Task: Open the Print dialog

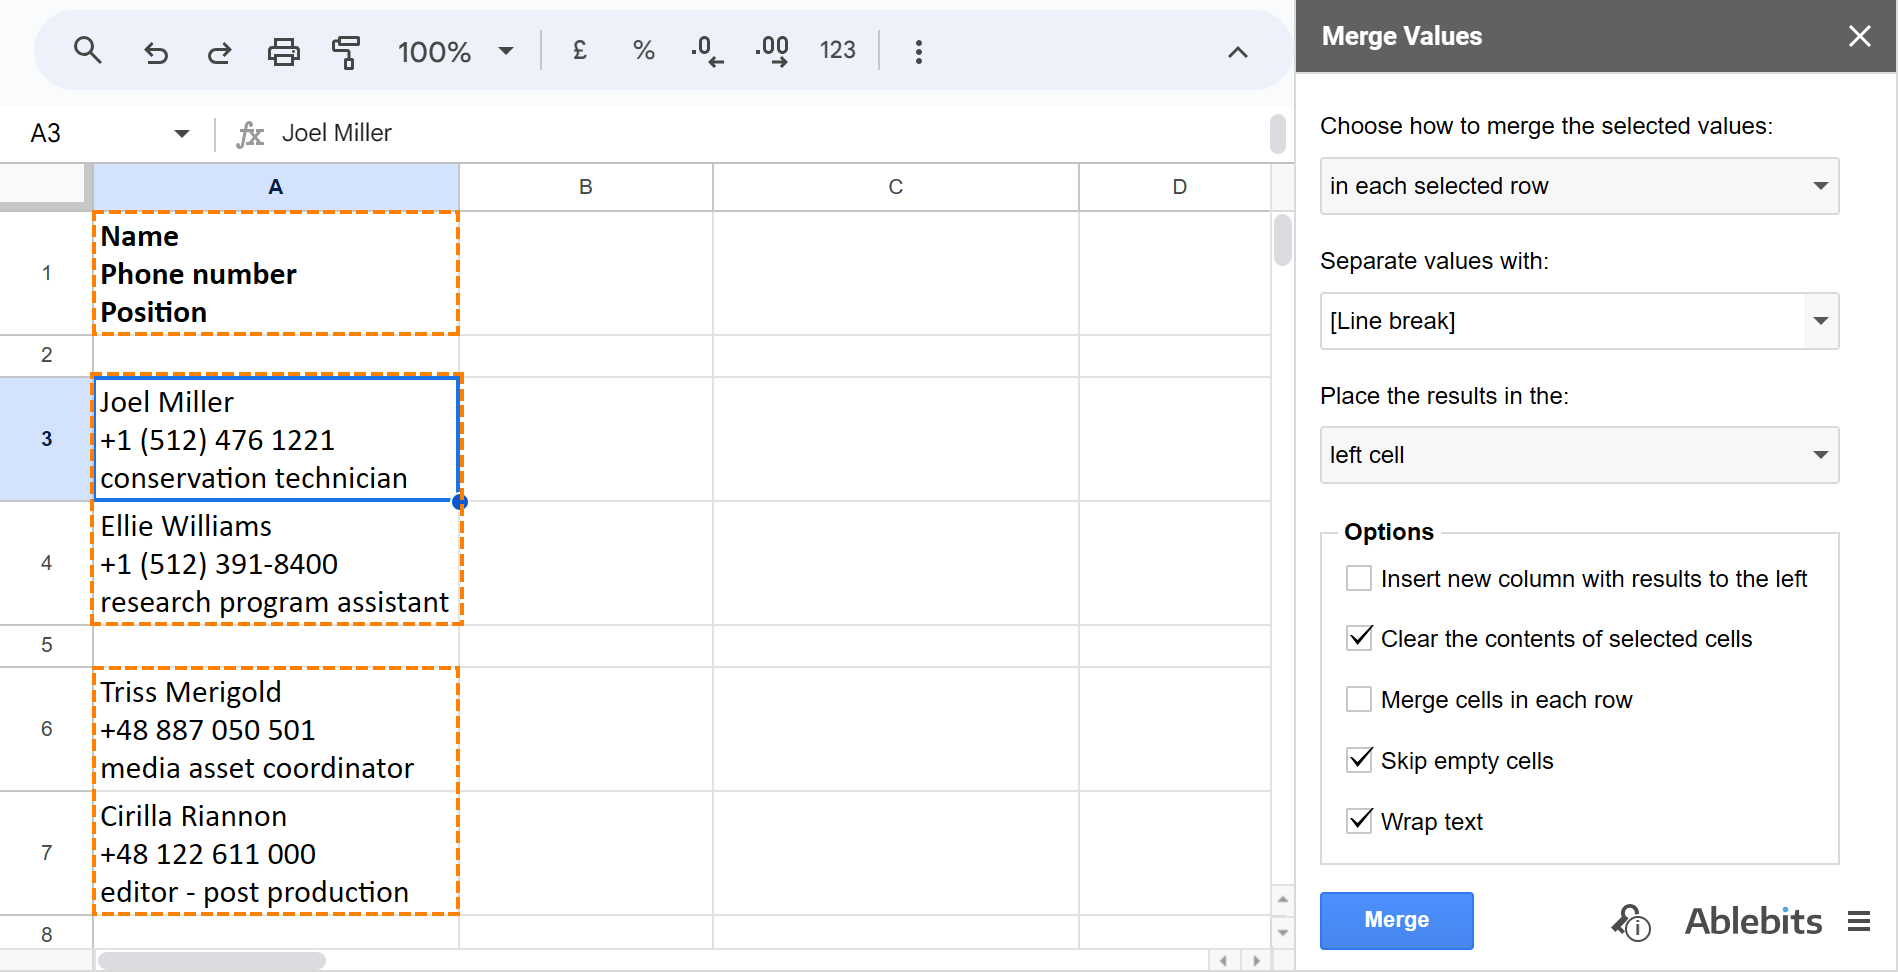Action: coord(283,51)
